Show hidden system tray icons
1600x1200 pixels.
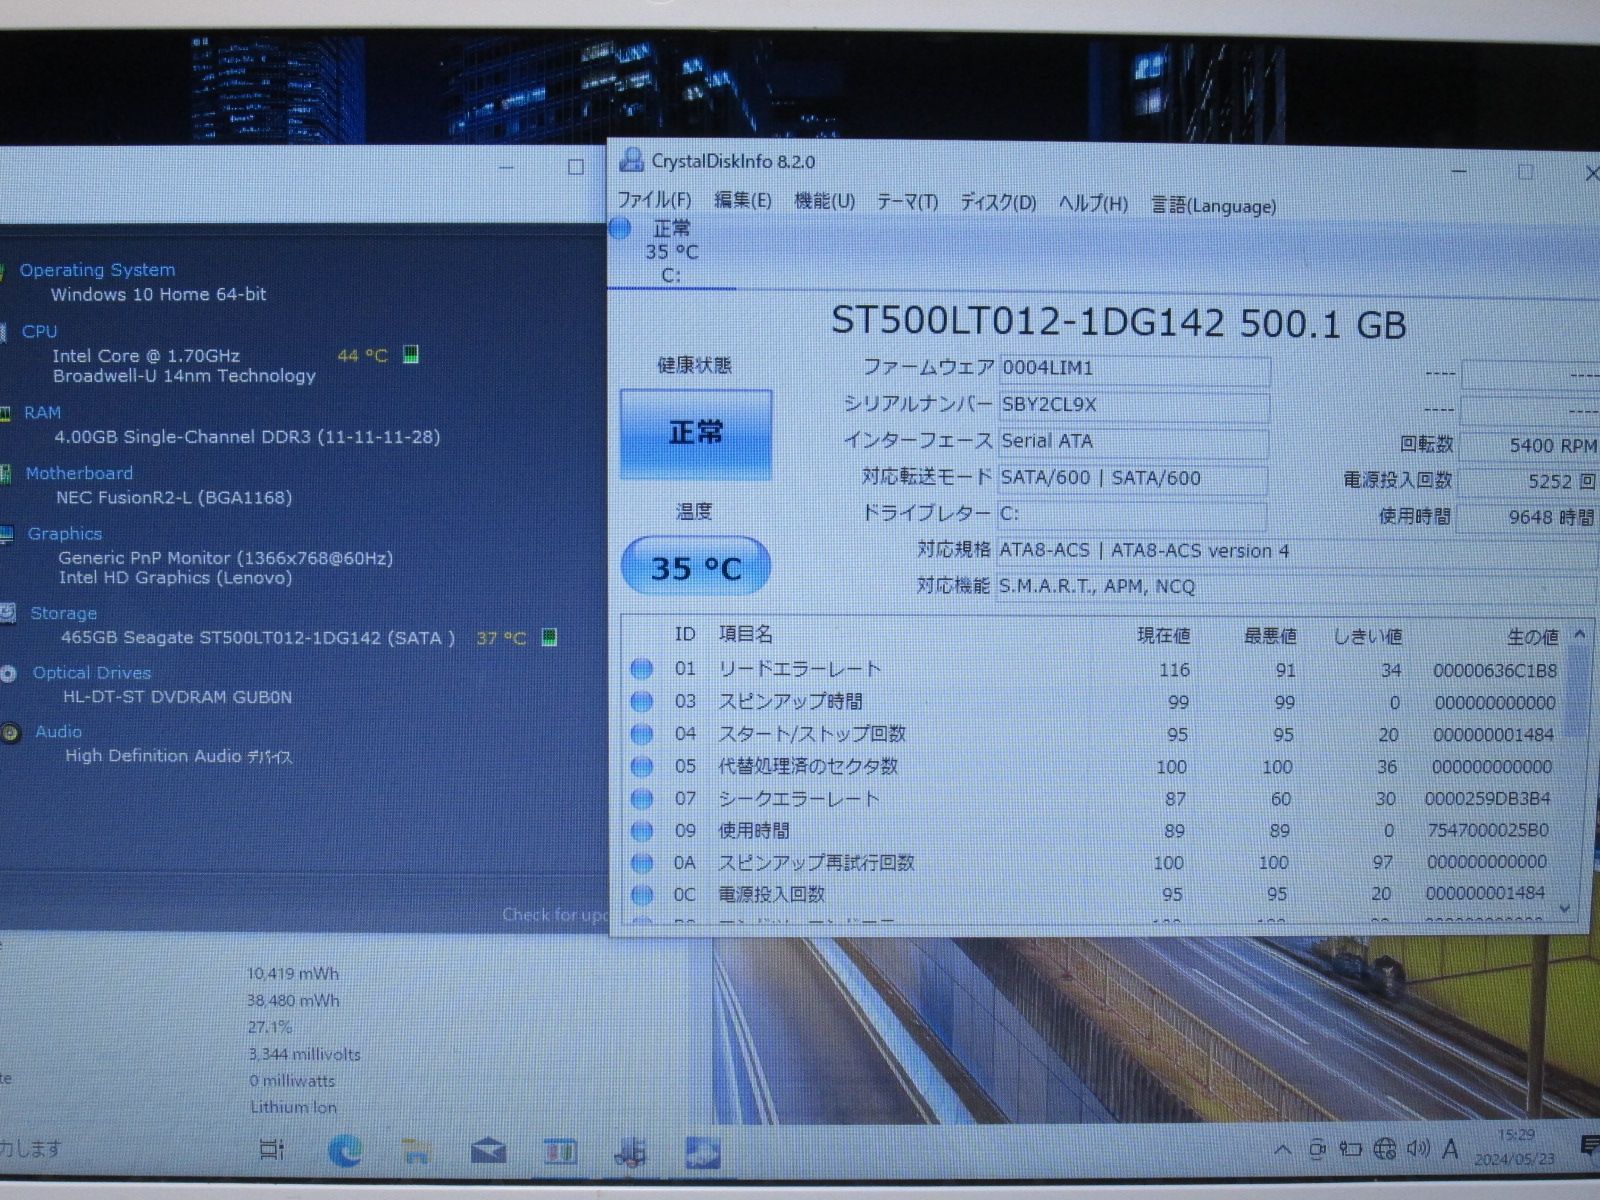[x=1282, y=1150]
